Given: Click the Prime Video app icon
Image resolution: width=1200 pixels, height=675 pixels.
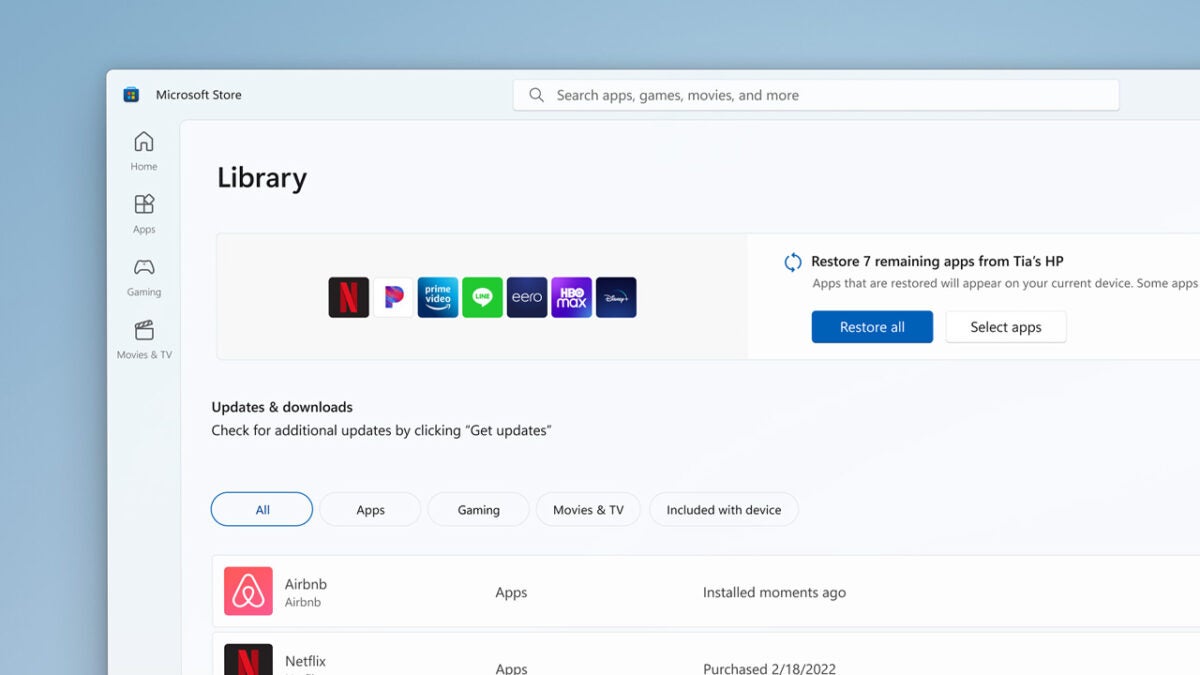Looking at the screenshot, I should (438, 297).
